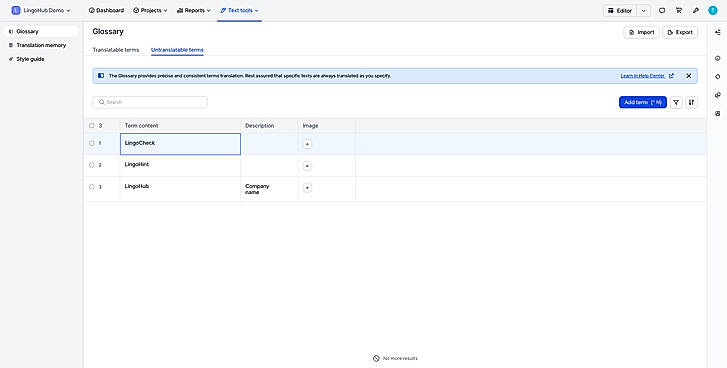This screenshot has width=727, height=368.
Task: Open the dropdown arrow beside Editor
Action: [x=644, y=11]
